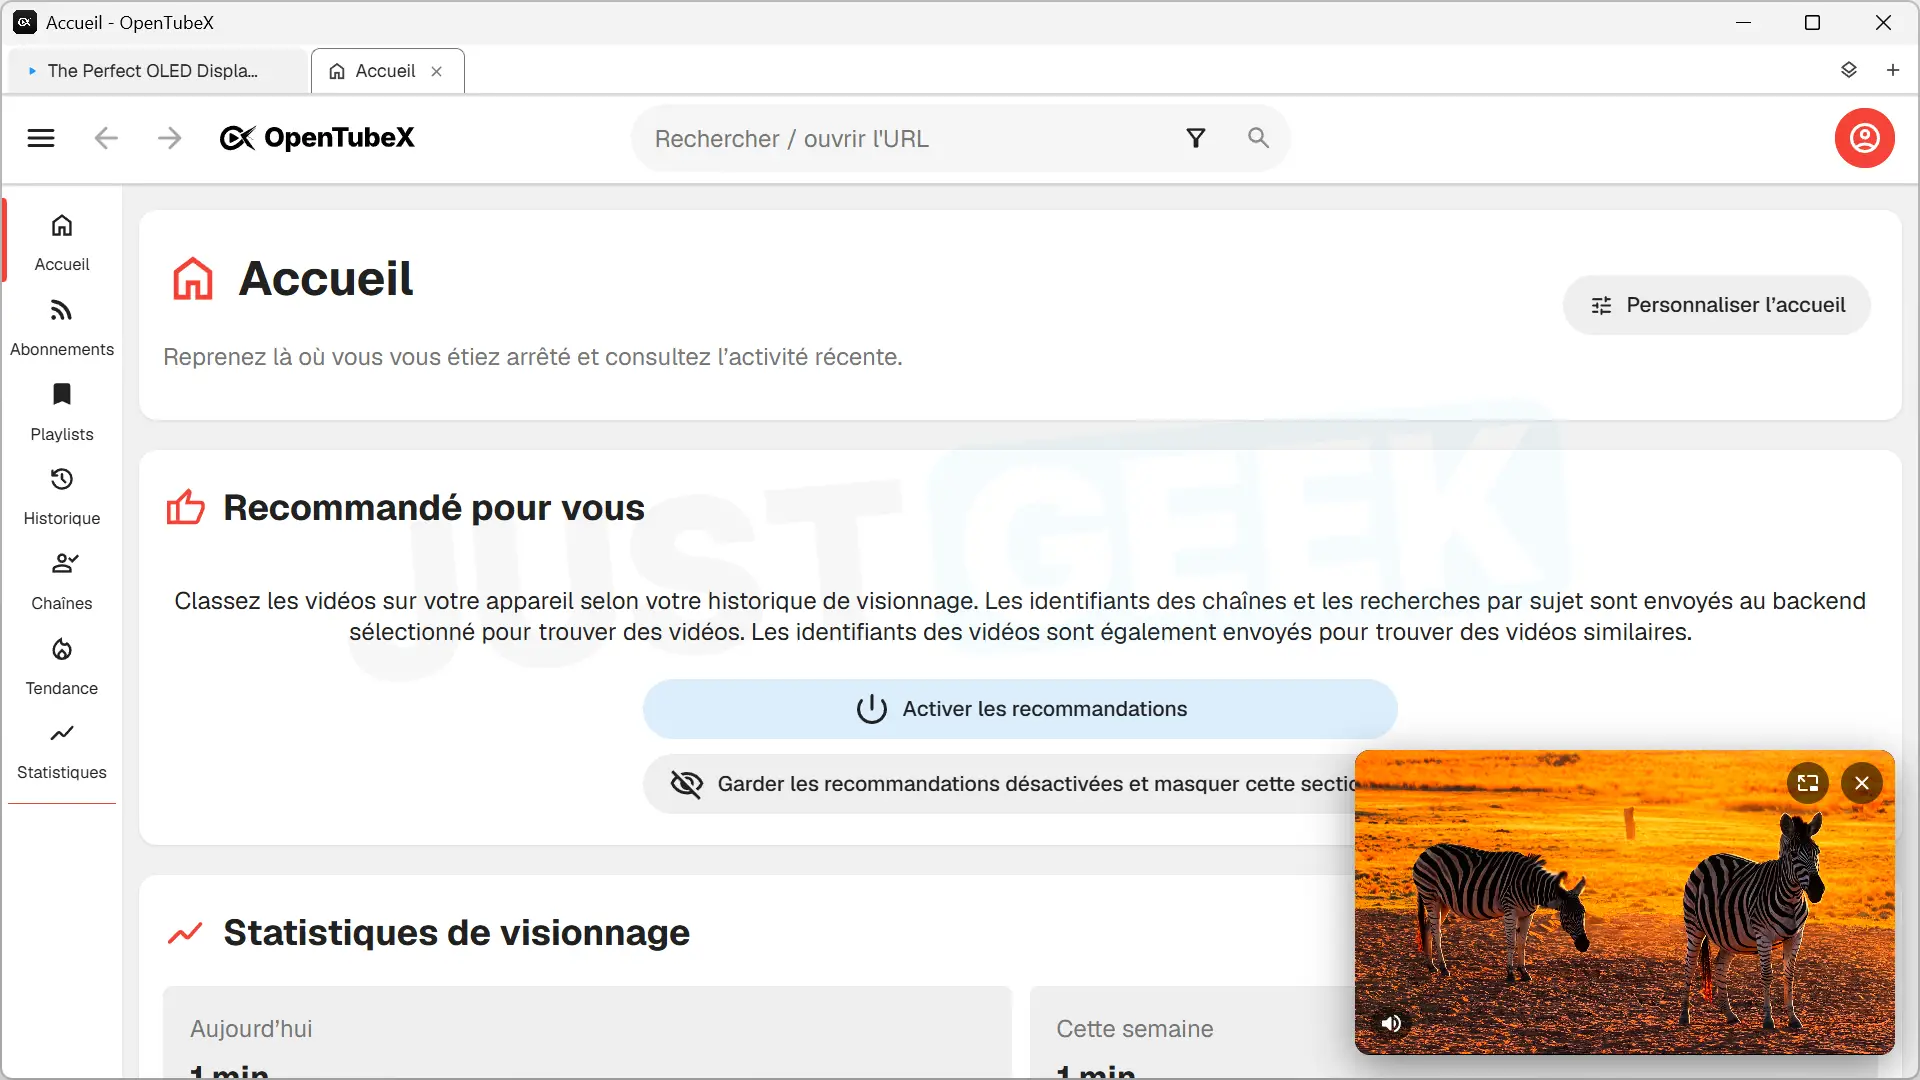Close the zebra mini player
The height and width of the screenshot is (1080, 1920).
click(x=1862, y=783)
